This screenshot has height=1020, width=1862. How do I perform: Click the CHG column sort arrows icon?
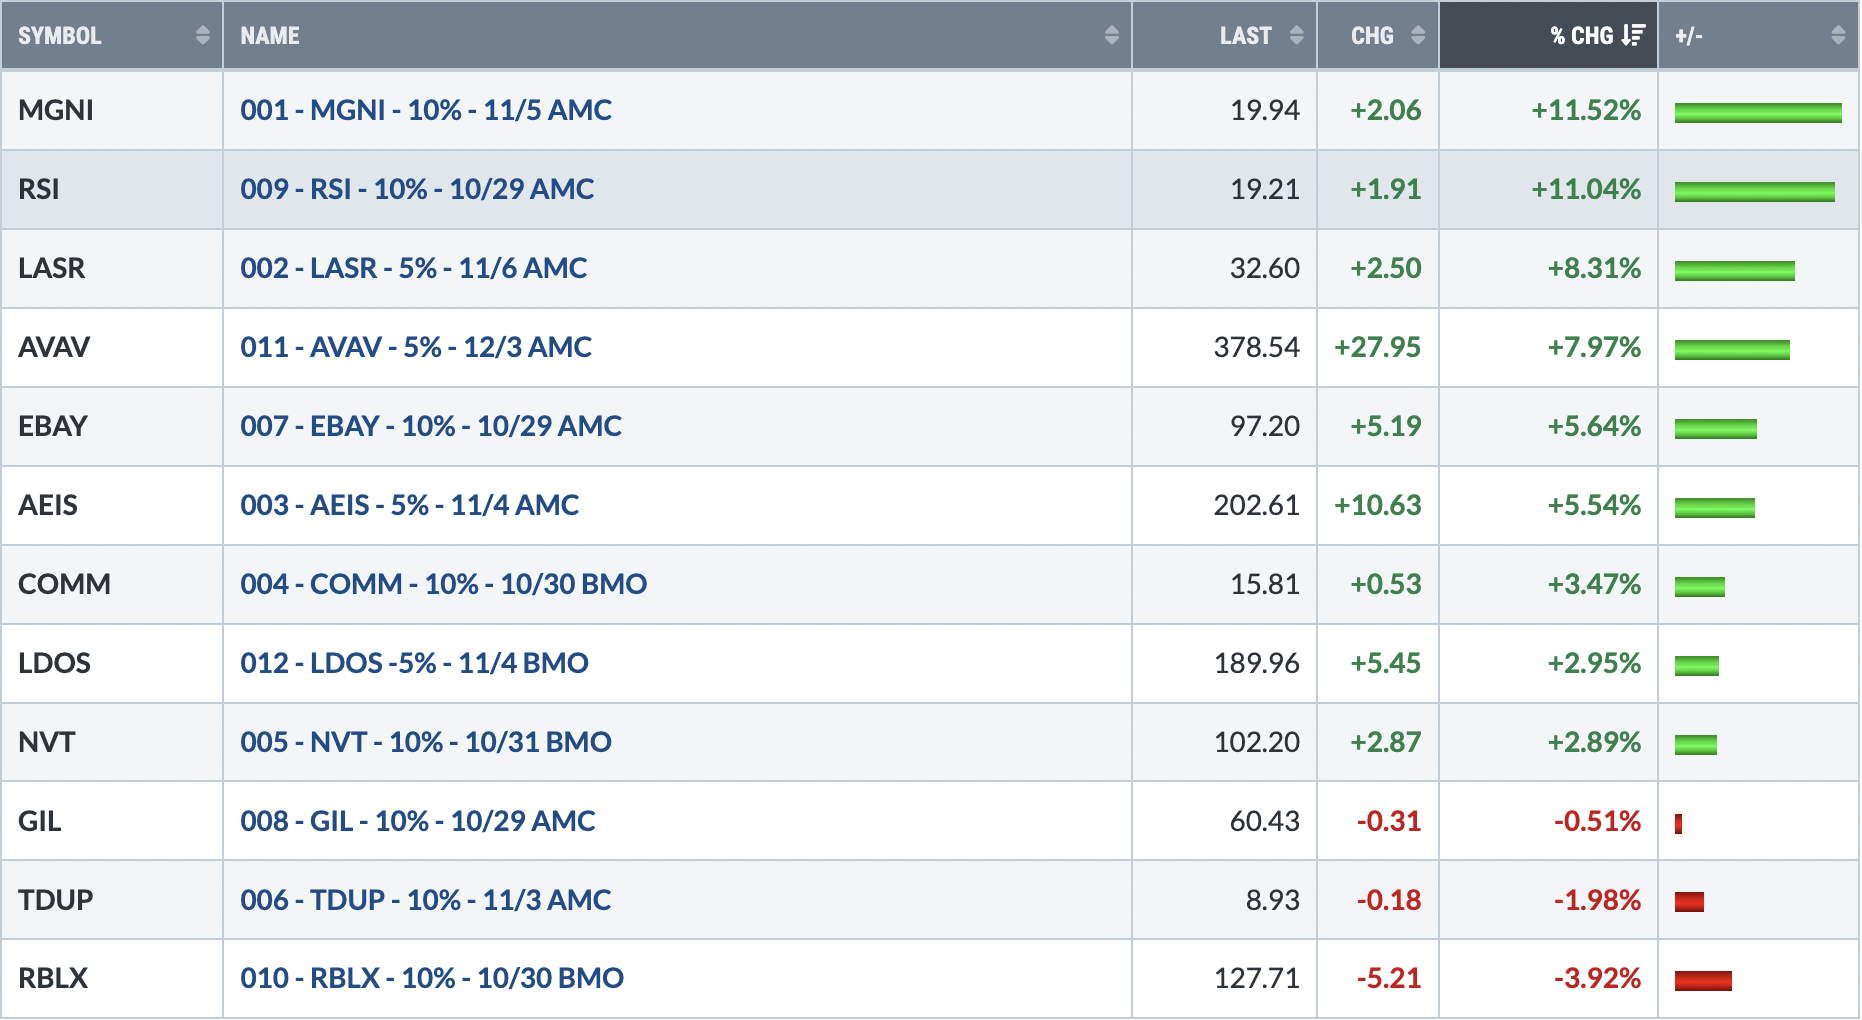coord(1418,36)
